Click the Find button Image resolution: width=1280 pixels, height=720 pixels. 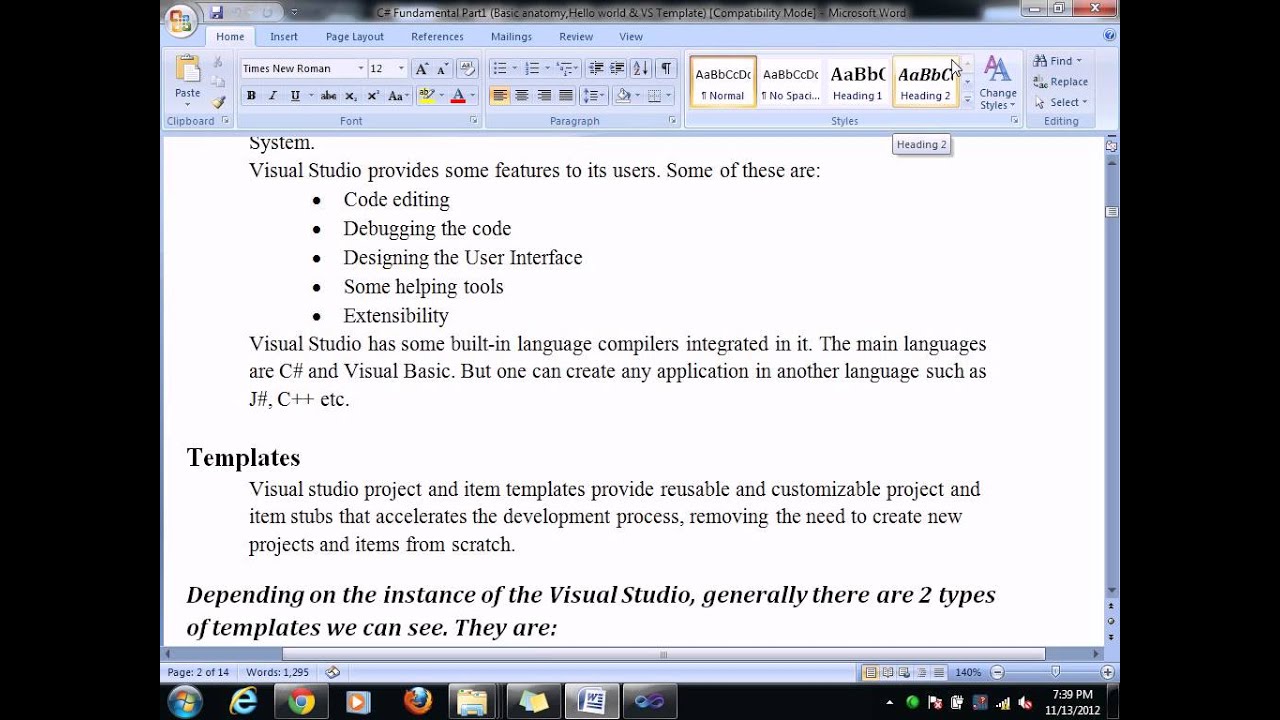click(x=1058, y=61)
